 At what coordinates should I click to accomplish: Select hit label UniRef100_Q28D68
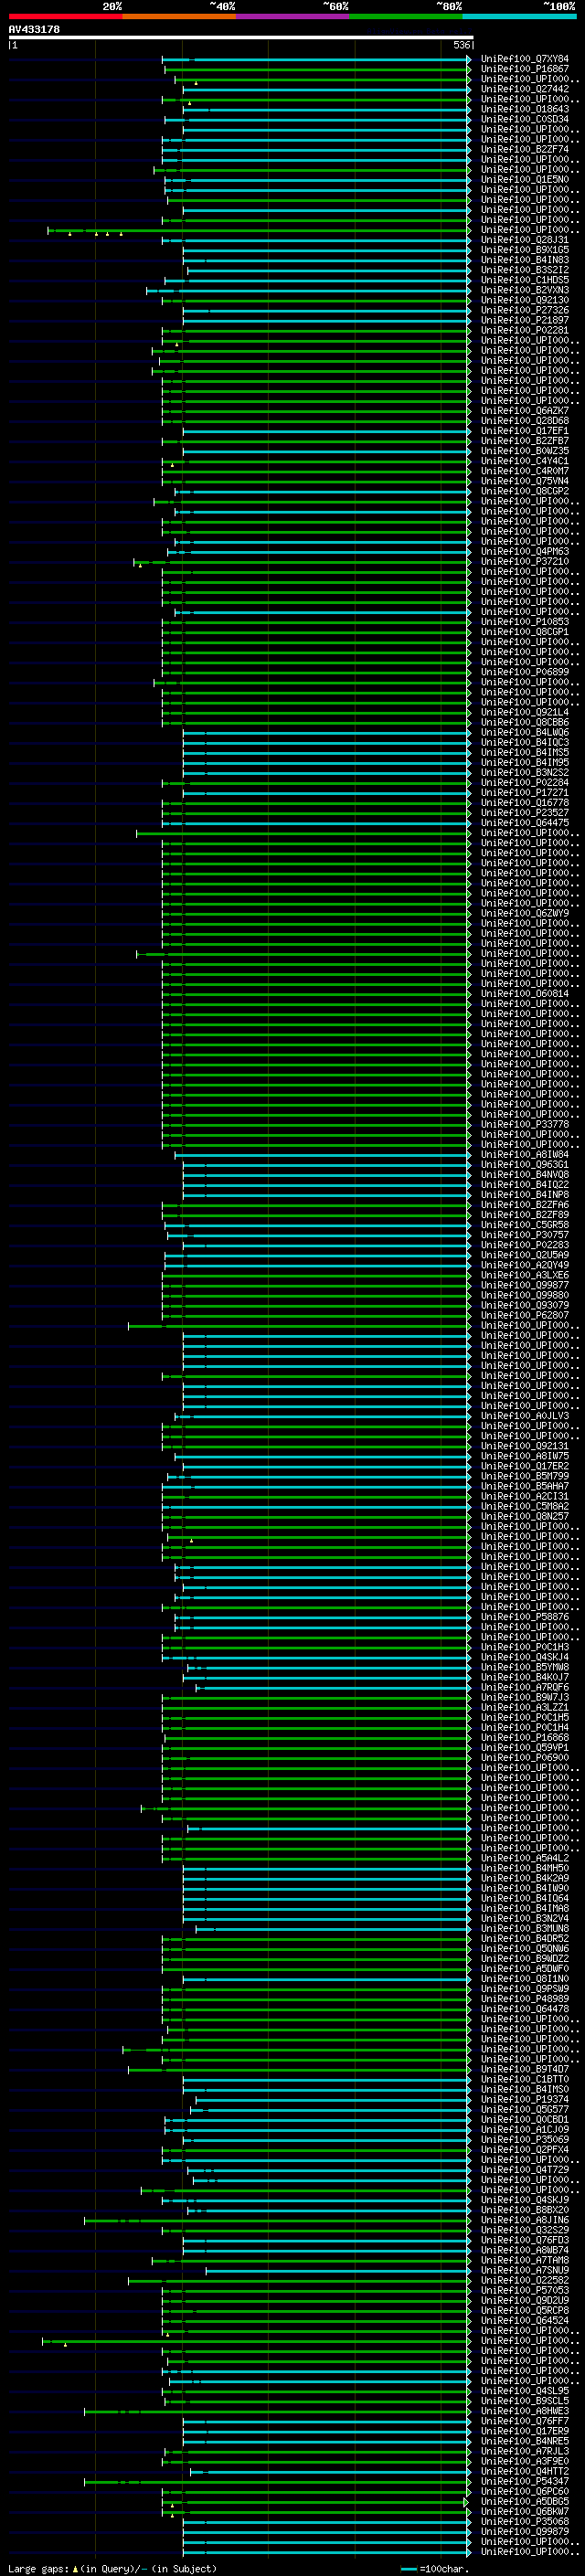point(525,421)
